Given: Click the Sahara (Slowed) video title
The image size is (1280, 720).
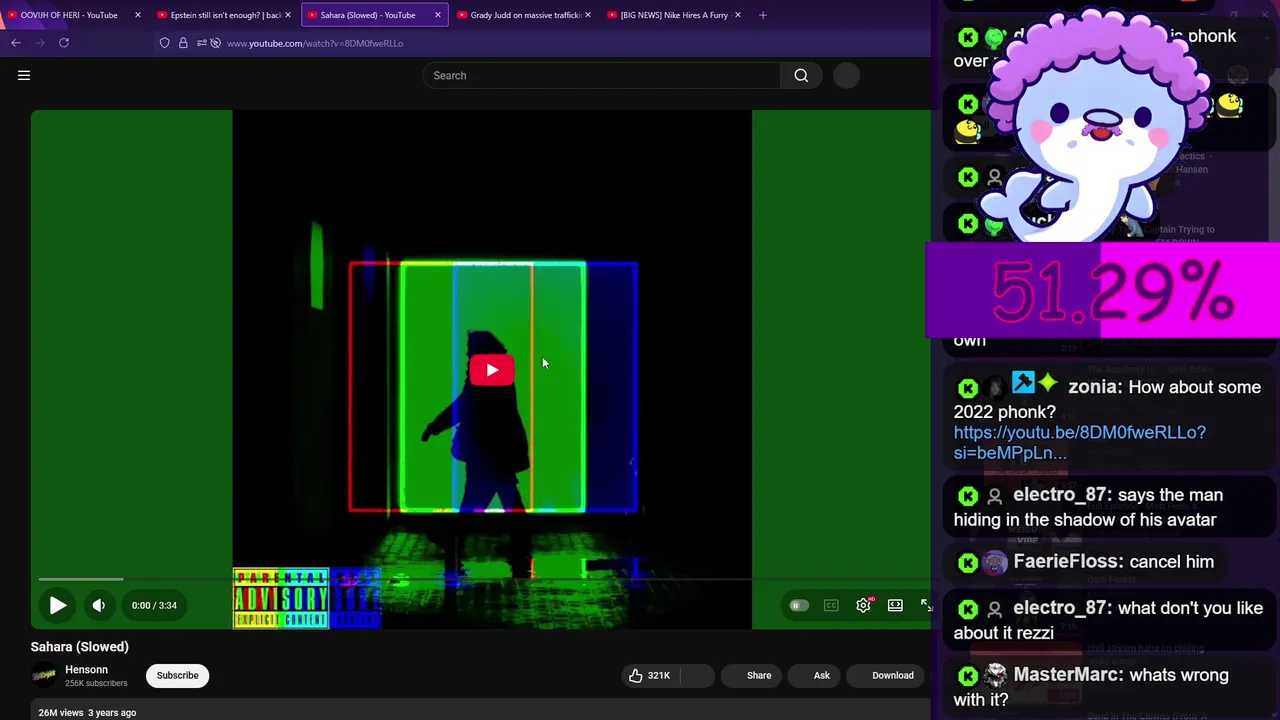Looking at the screenshot, I should 79,647.
